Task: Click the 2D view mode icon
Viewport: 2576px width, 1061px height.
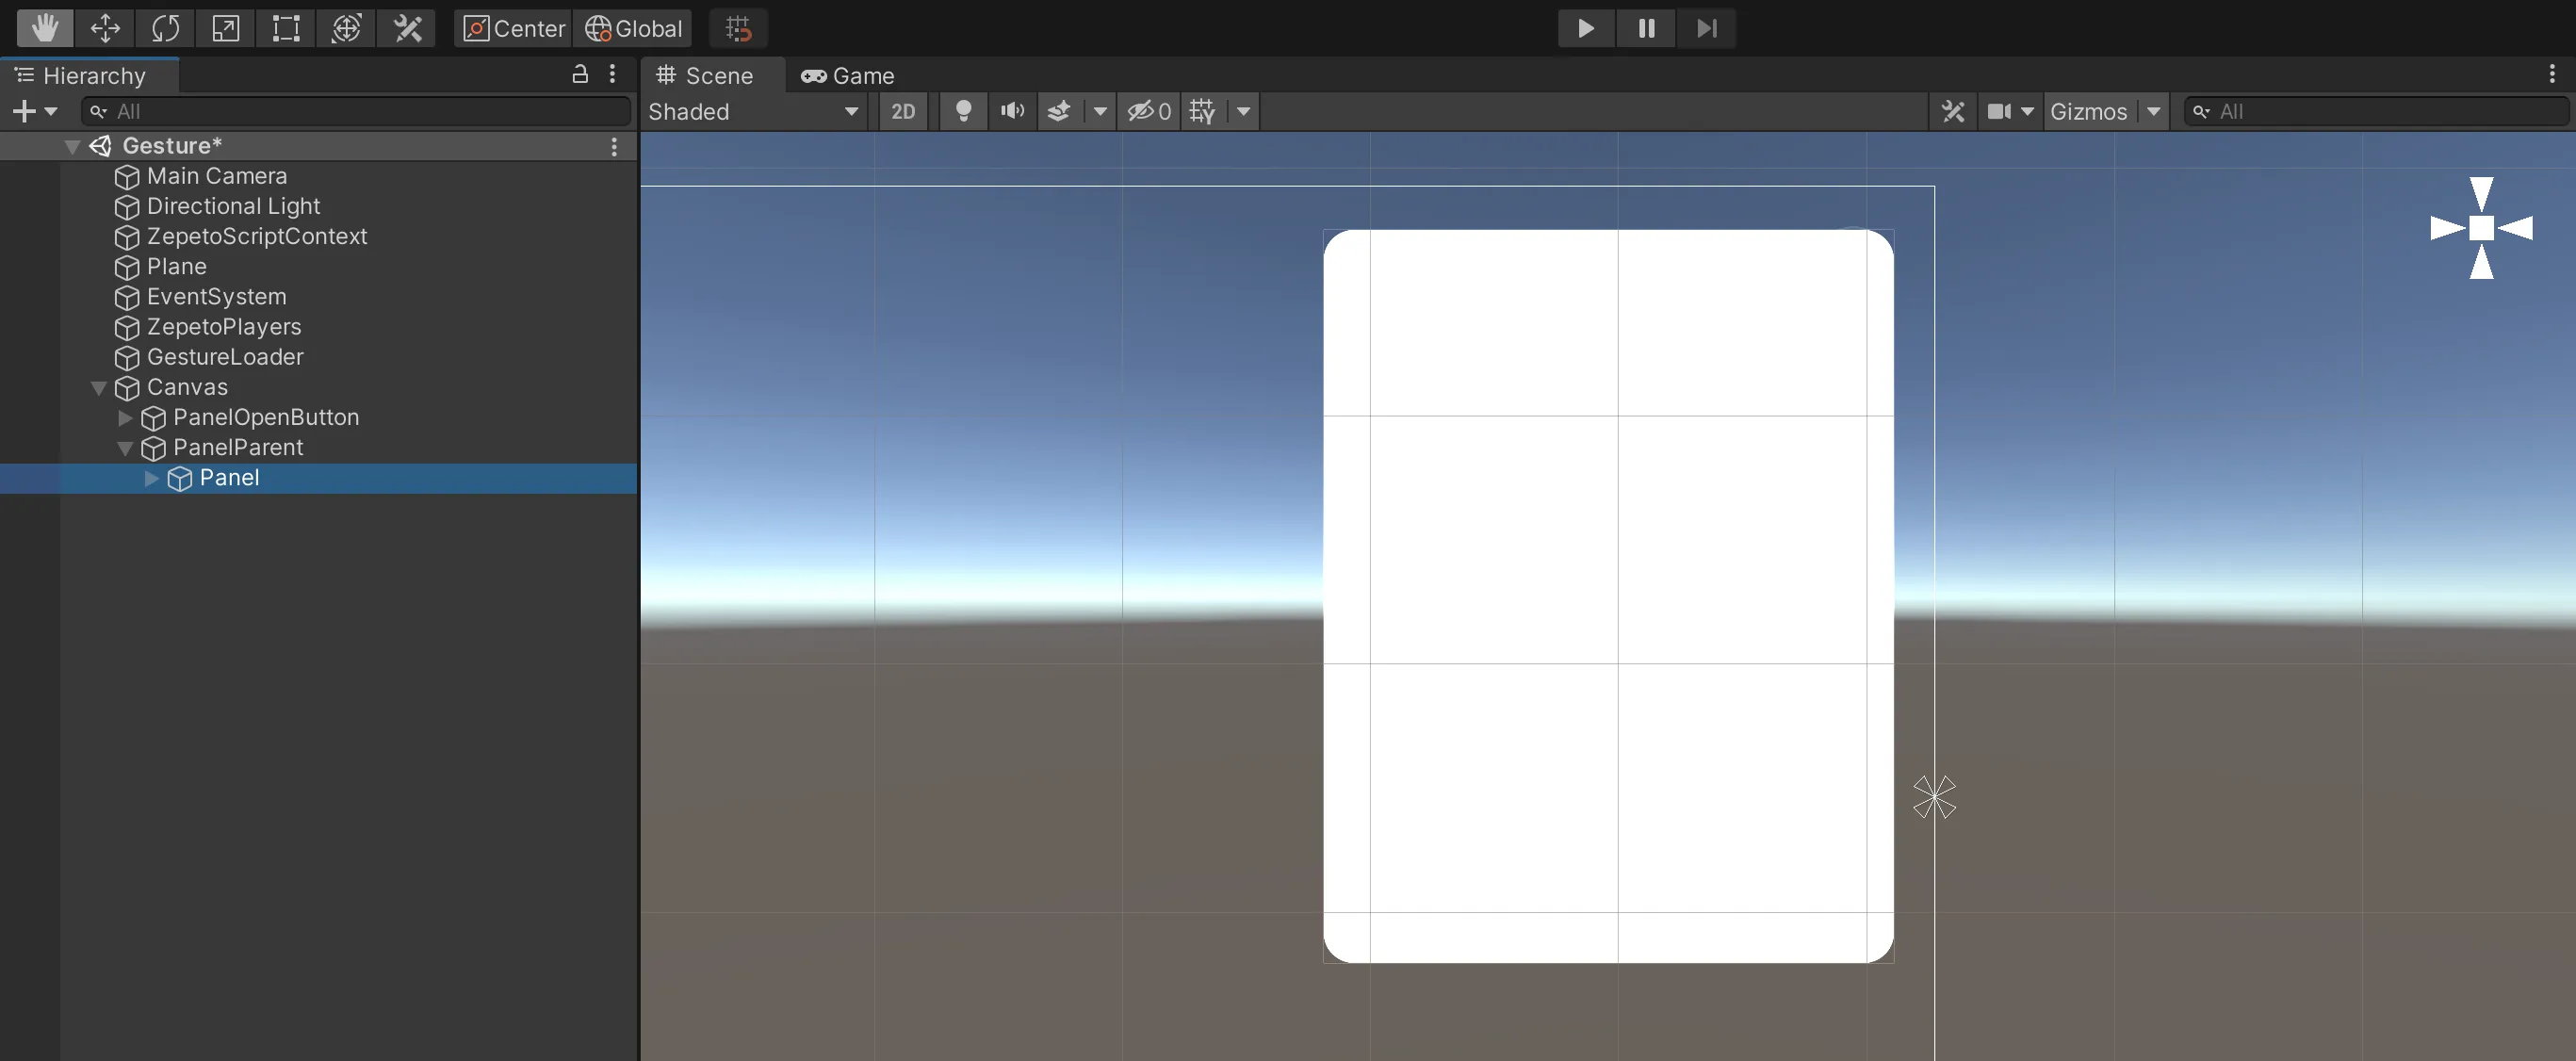Action: click(901, 112)
